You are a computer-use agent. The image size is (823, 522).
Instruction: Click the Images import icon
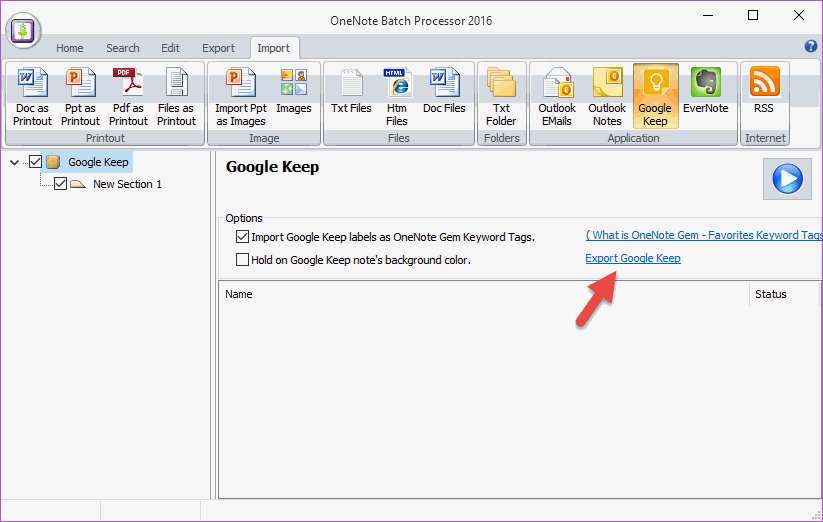tap(294, 90)
